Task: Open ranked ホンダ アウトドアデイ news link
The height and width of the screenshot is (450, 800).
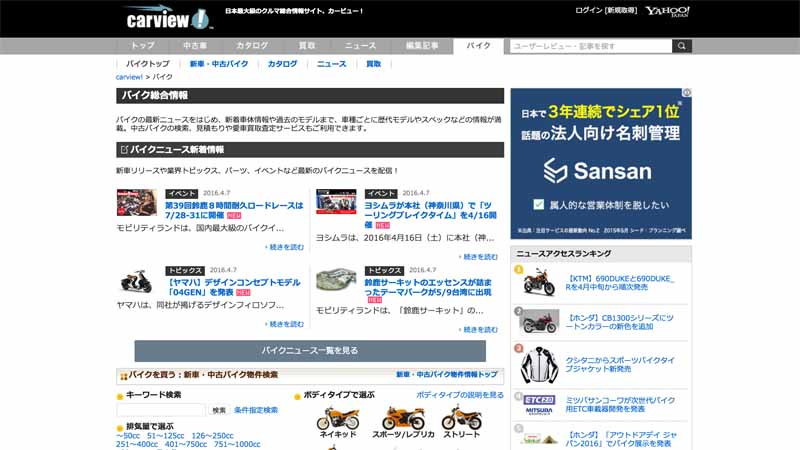Action: click(621, 439)
